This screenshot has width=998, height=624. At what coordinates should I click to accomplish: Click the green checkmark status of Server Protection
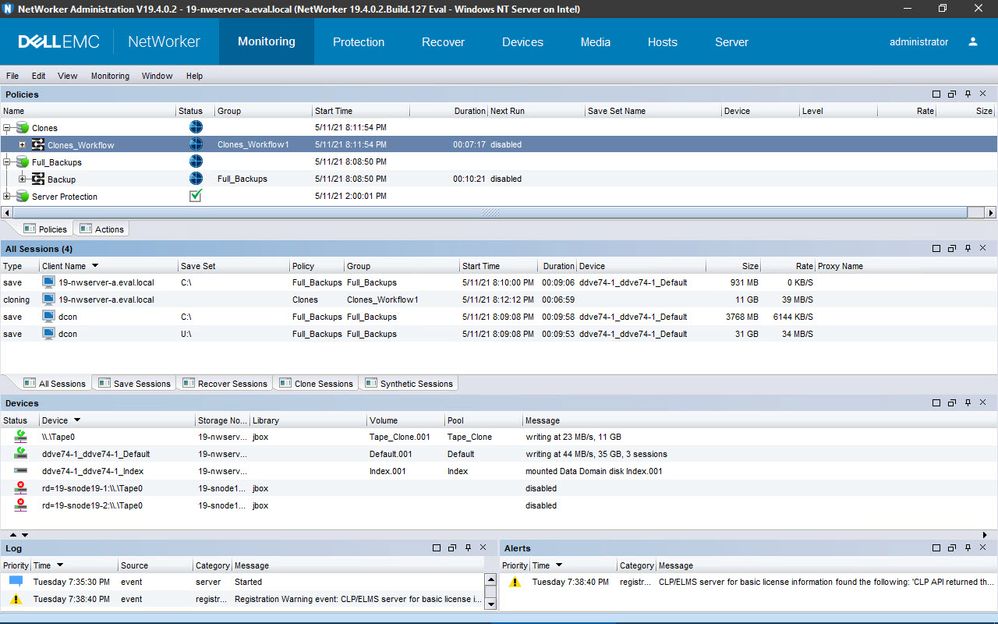[196, 195]
